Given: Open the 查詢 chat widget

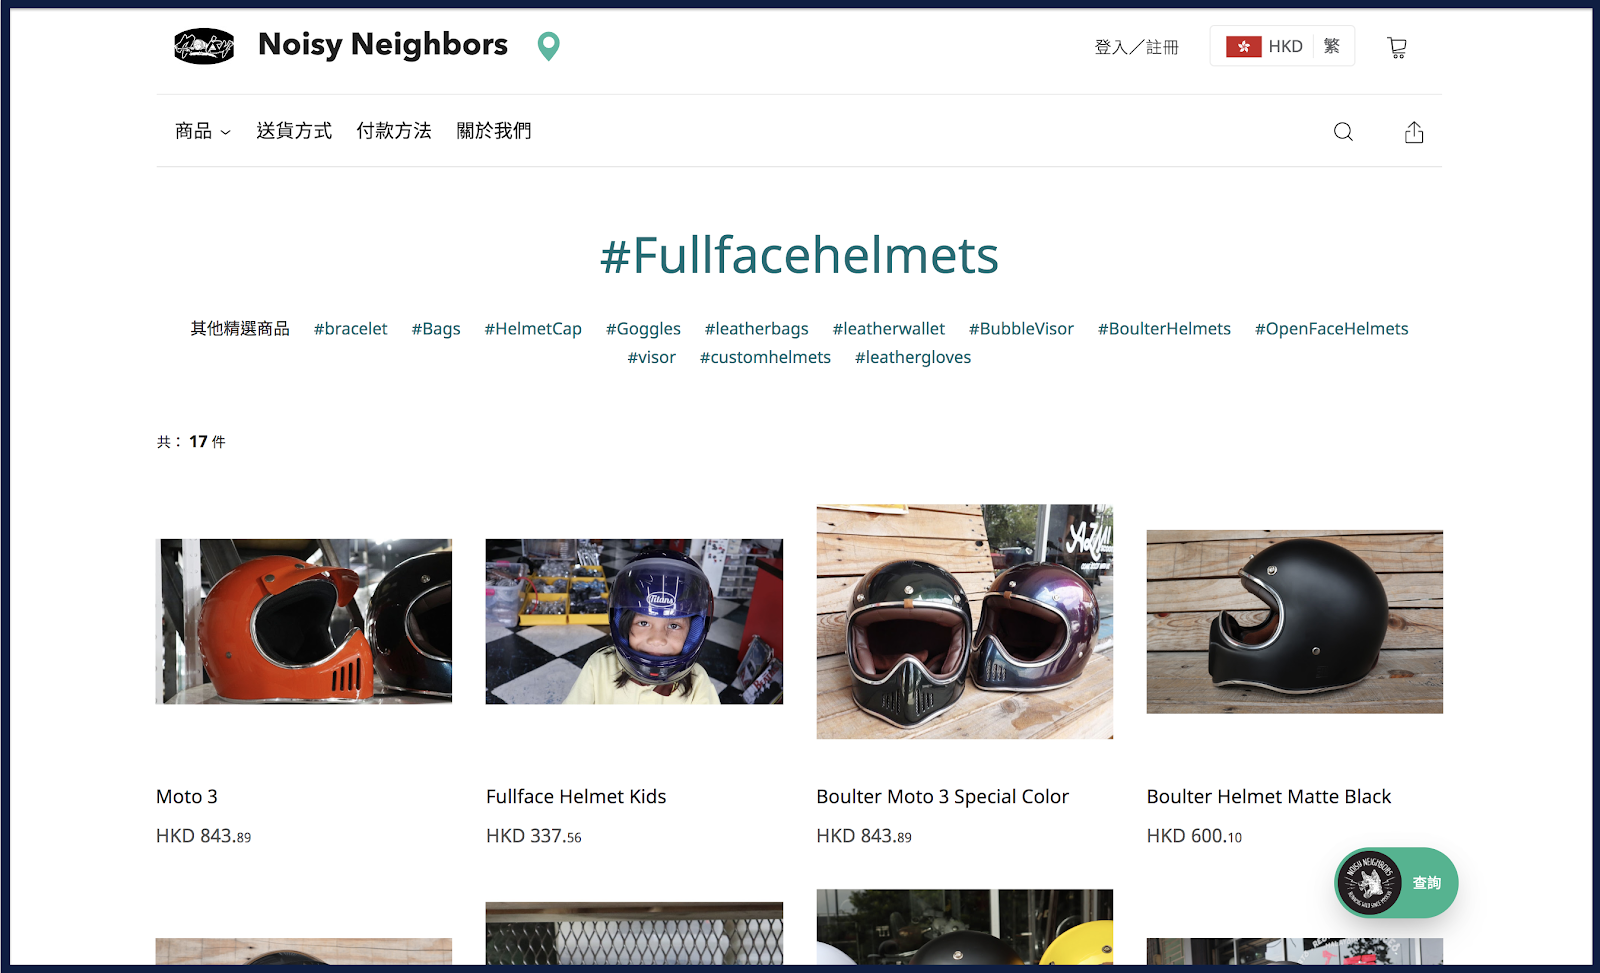Looking at the screenshot, I should coord(1396,883).
